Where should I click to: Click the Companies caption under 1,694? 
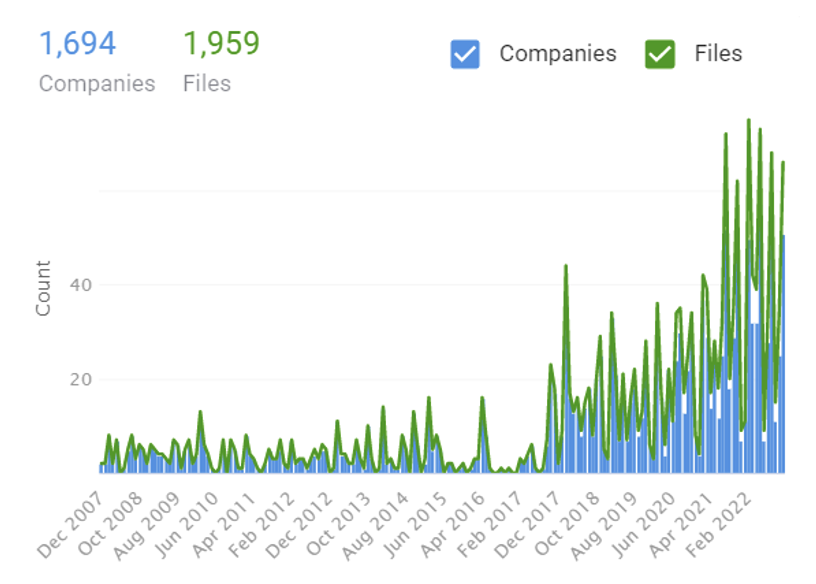point(97,84)
